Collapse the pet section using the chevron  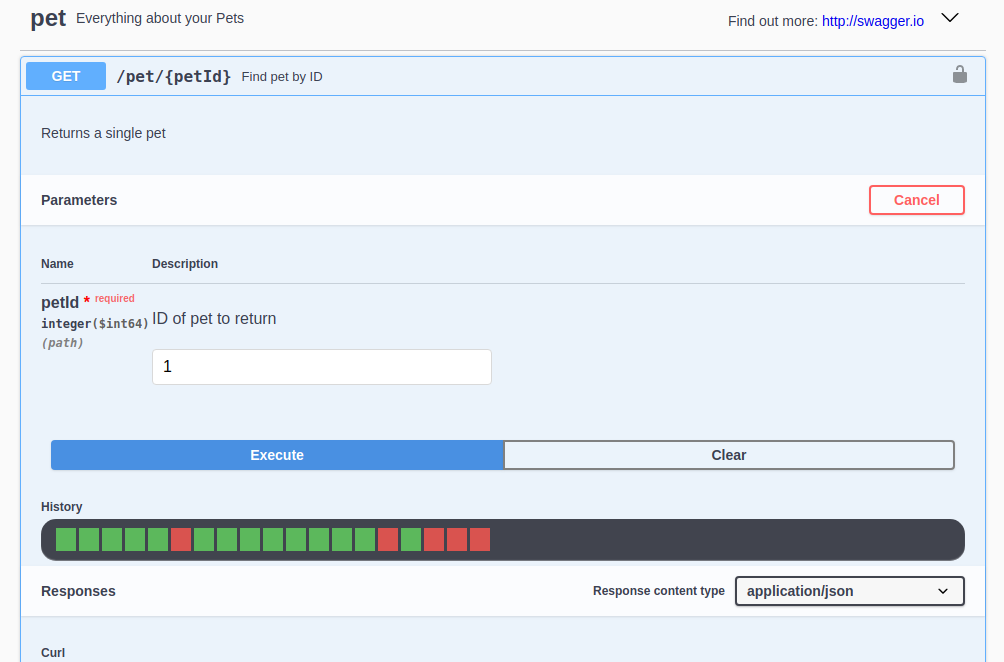(949, 18)
